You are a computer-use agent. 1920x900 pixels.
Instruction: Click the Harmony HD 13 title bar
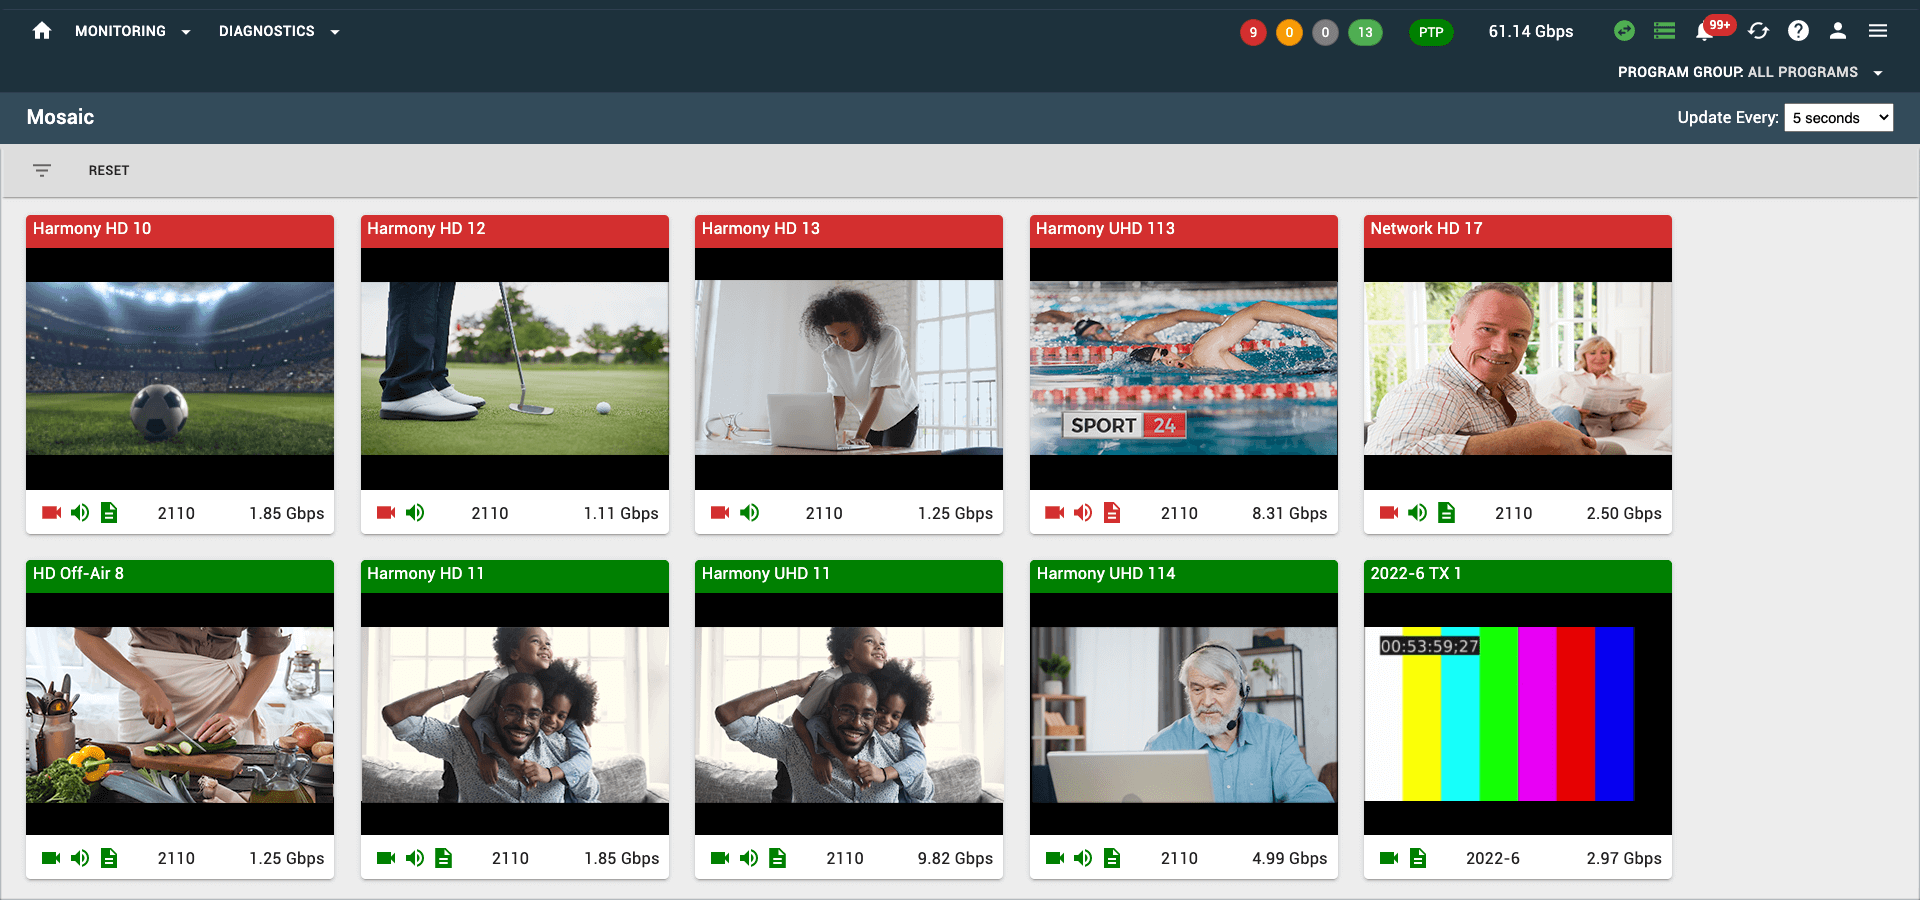point(849,229)
